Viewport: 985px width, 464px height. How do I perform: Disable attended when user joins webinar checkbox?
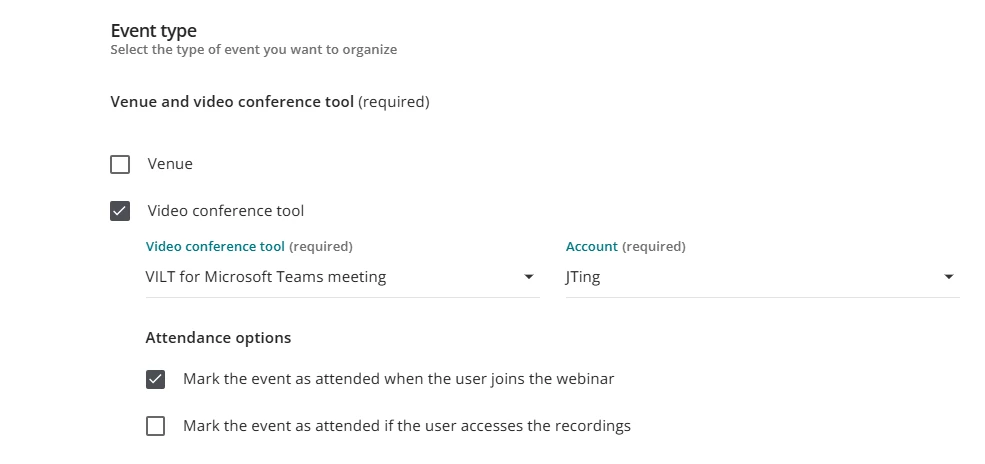pyautogui.click(x=155, y=379)
